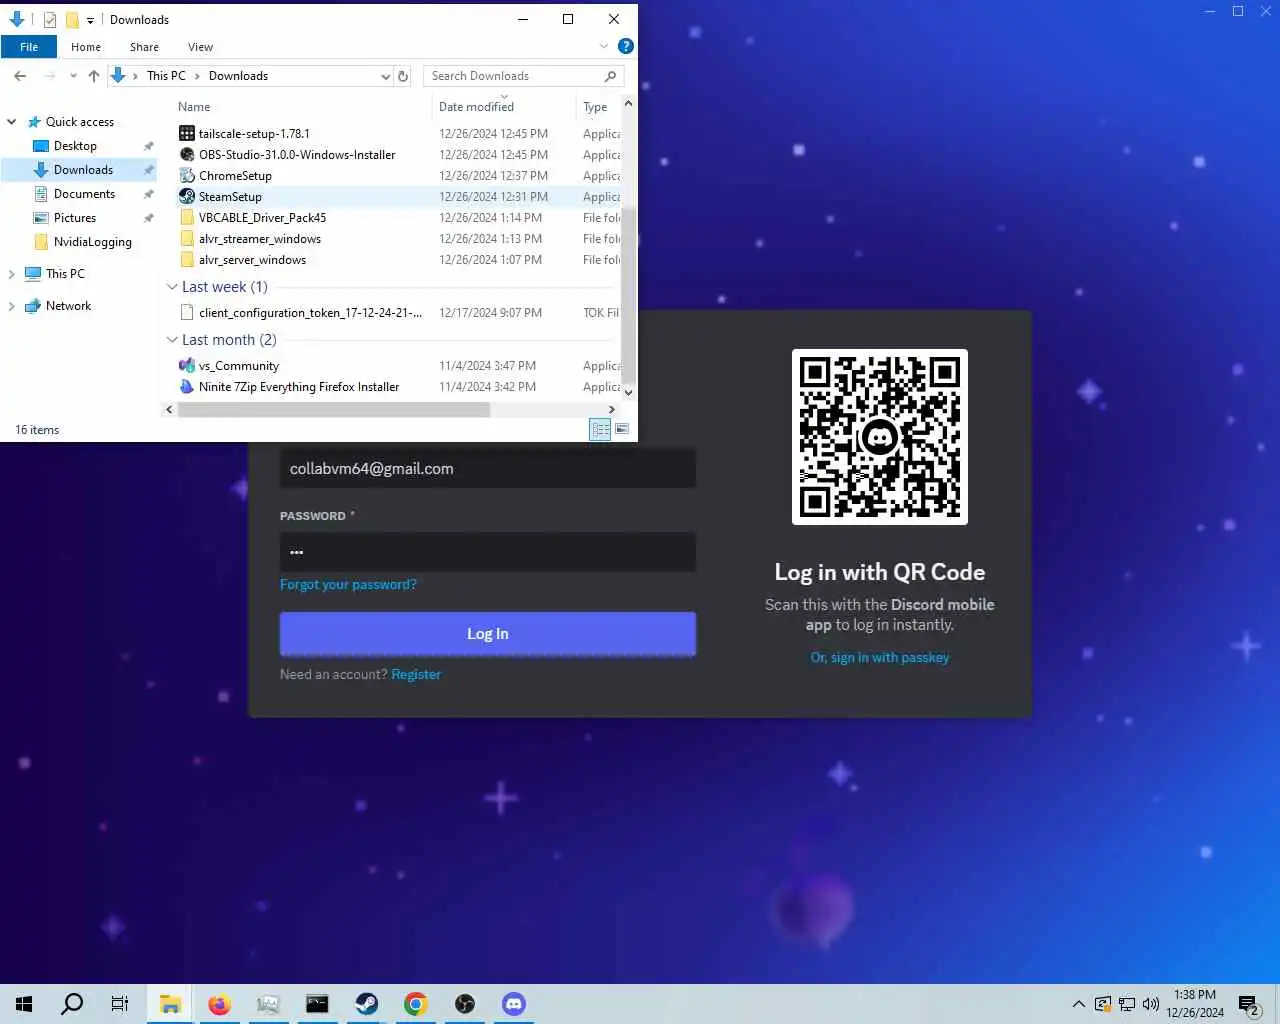Image resolution: width=1280 pixels, height=1024 pixels.
Task: Click email field containing collabvm64@gmail.com
Action: pyautogui.click(x=488, y=469)
